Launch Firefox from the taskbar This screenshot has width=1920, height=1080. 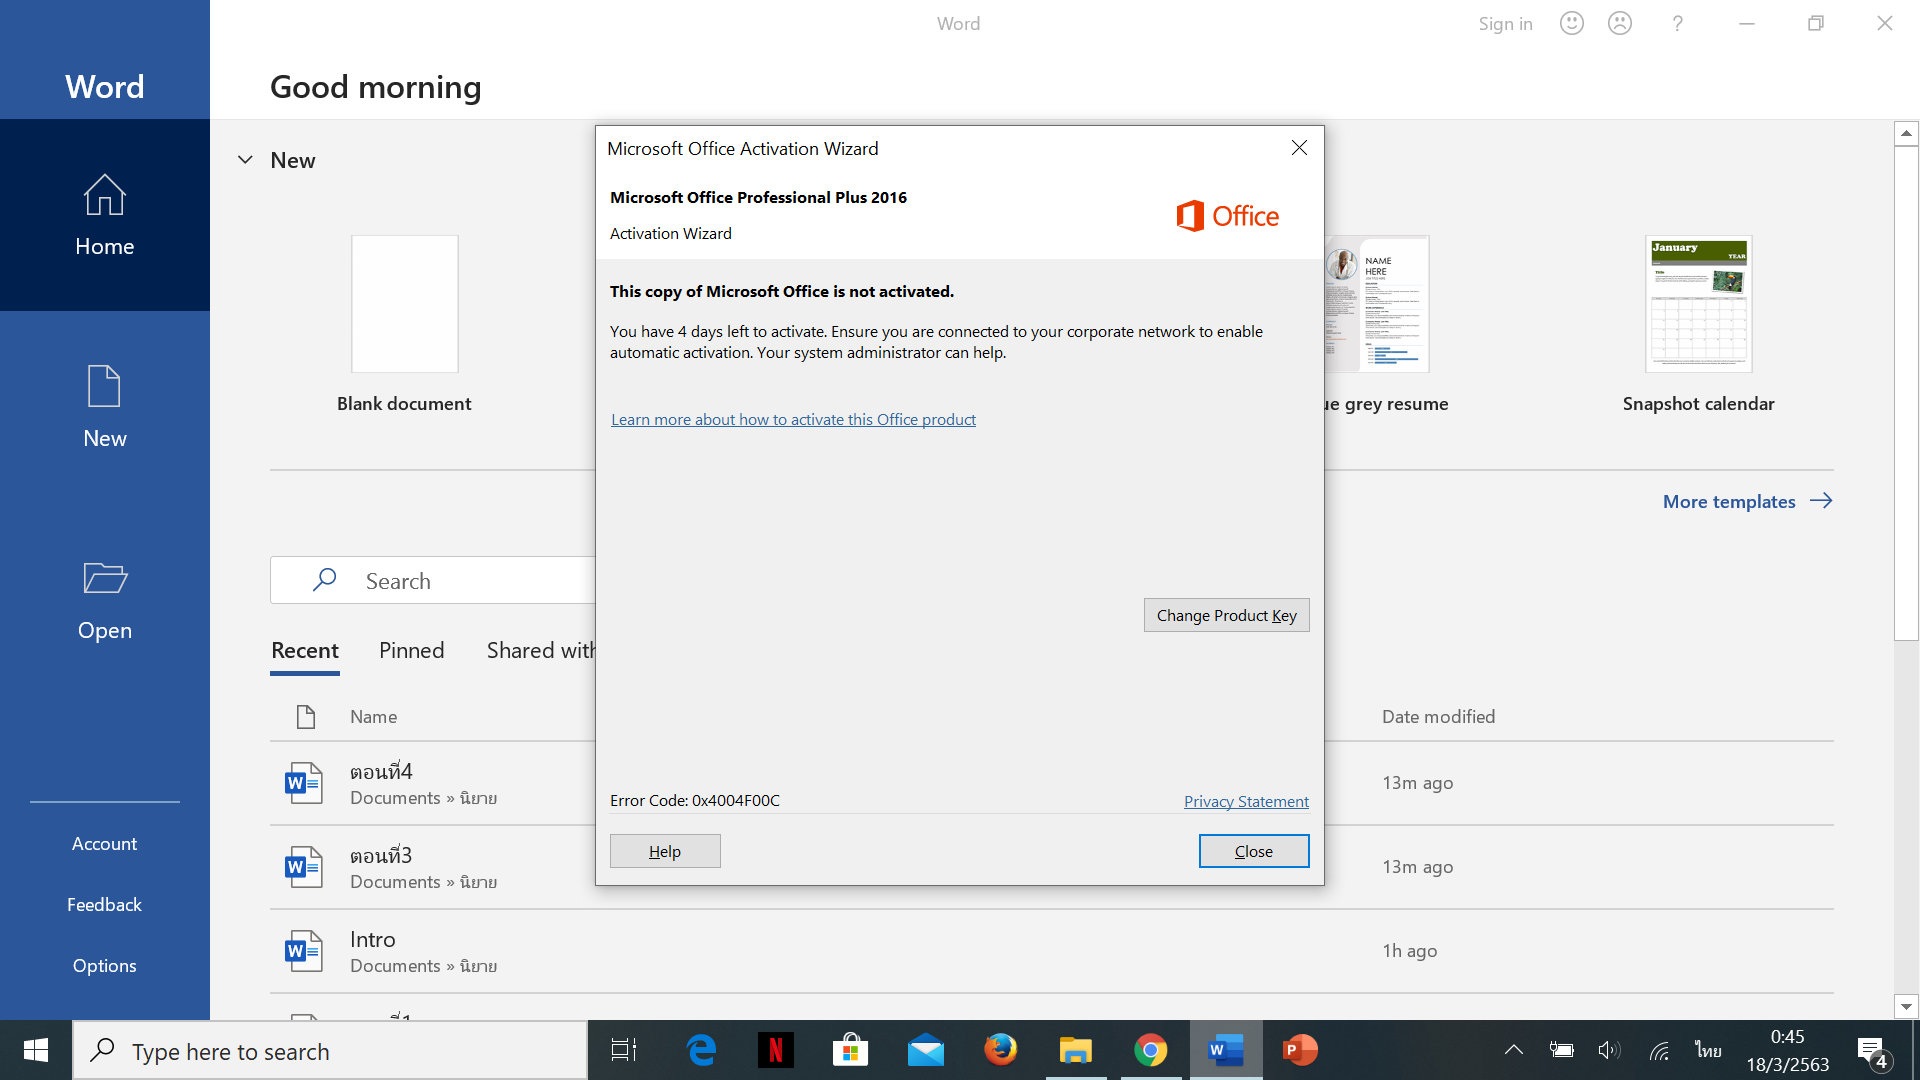coord(1001,1050)
